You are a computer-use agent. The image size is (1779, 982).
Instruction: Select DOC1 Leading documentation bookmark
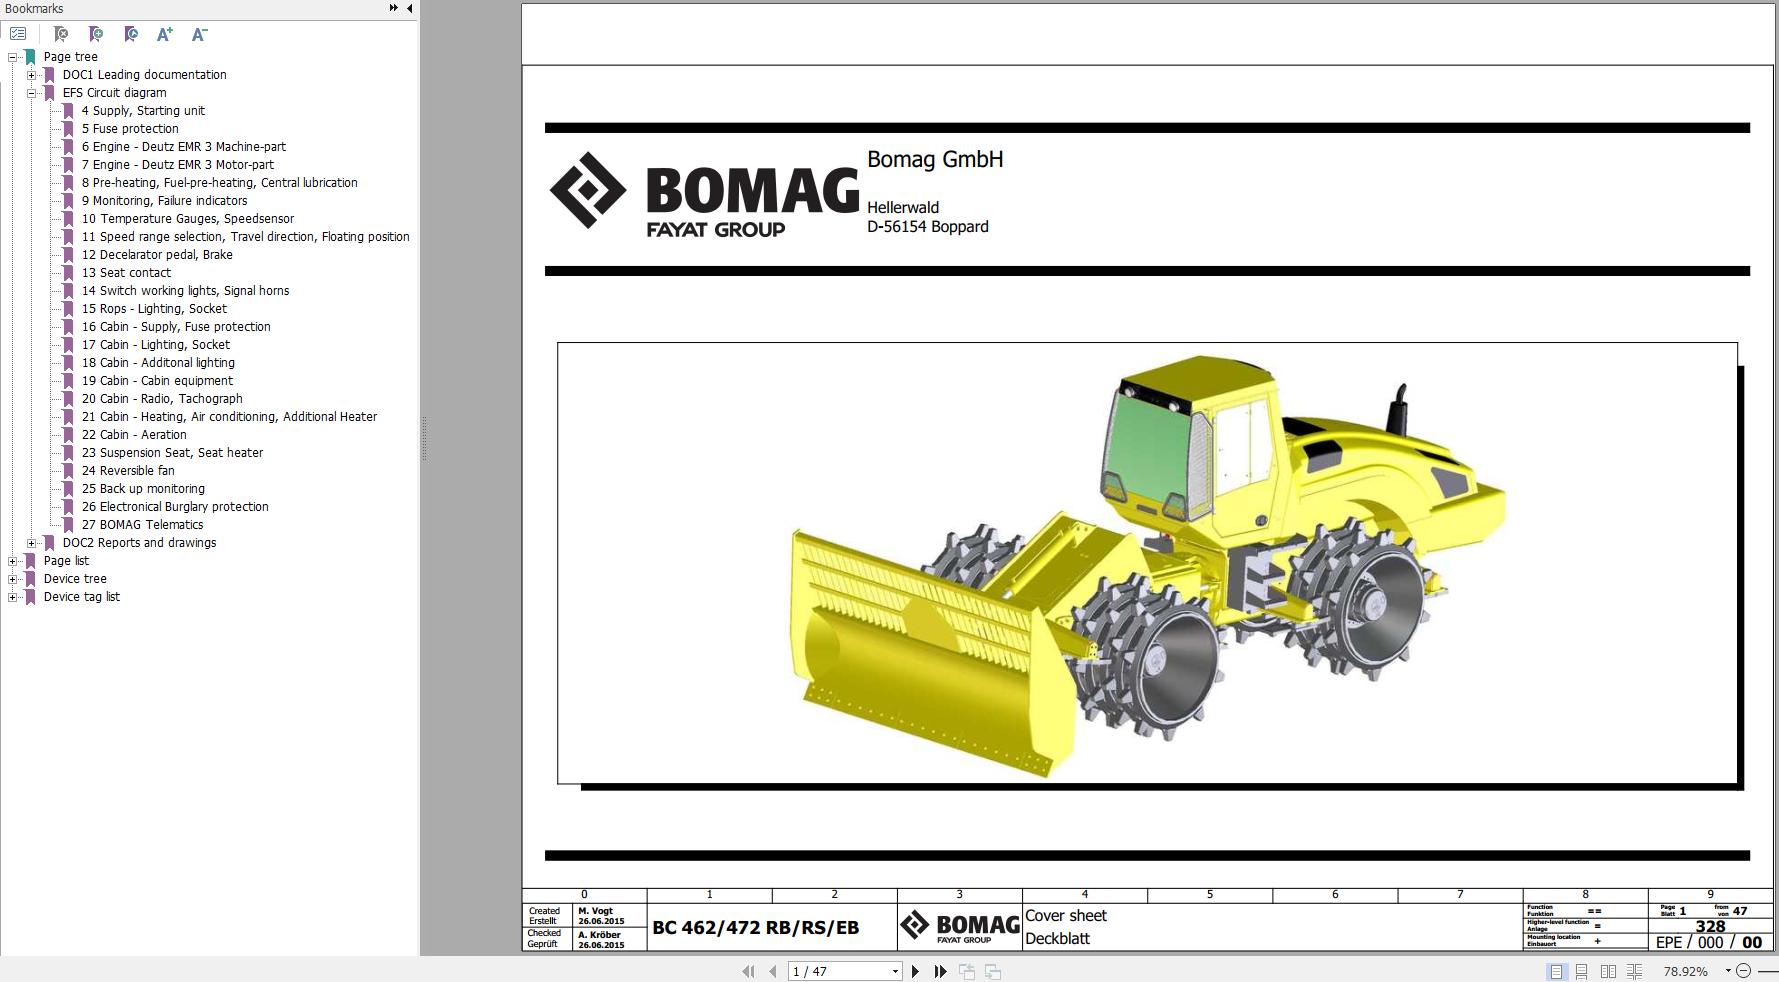[x=144, y=75]
